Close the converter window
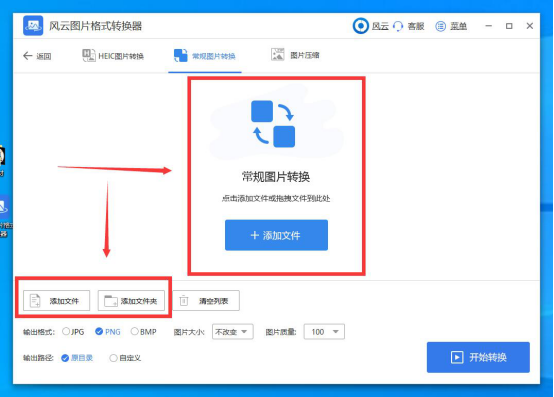This screenshot has width=554, height=397. point(530,26)
